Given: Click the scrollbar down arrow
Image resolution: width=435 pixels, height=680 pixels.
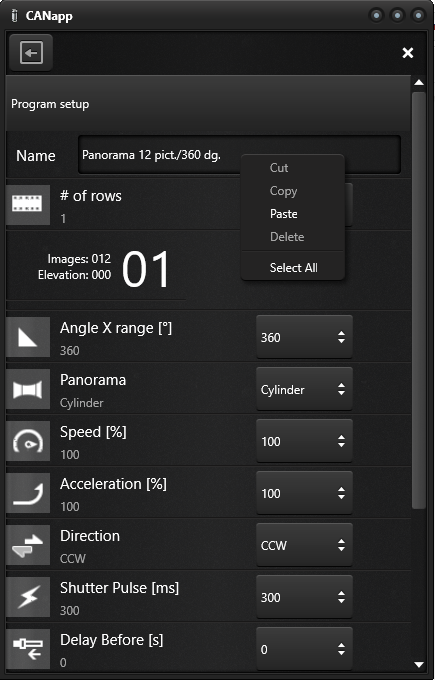Looking at the screenshot, I should [419, 664].
